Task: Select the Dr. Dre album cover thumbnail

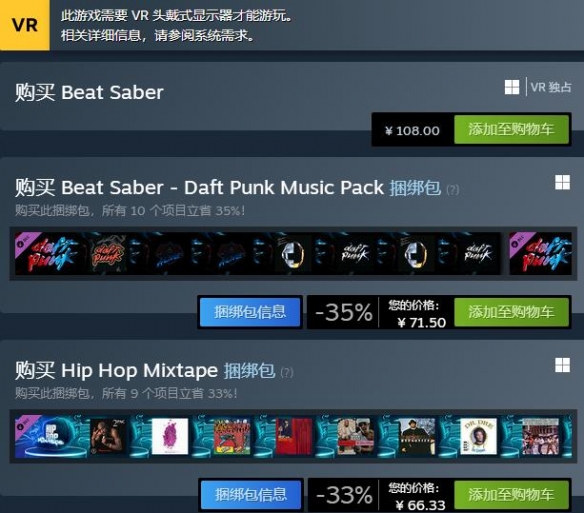Action: (x=478, y=436)
